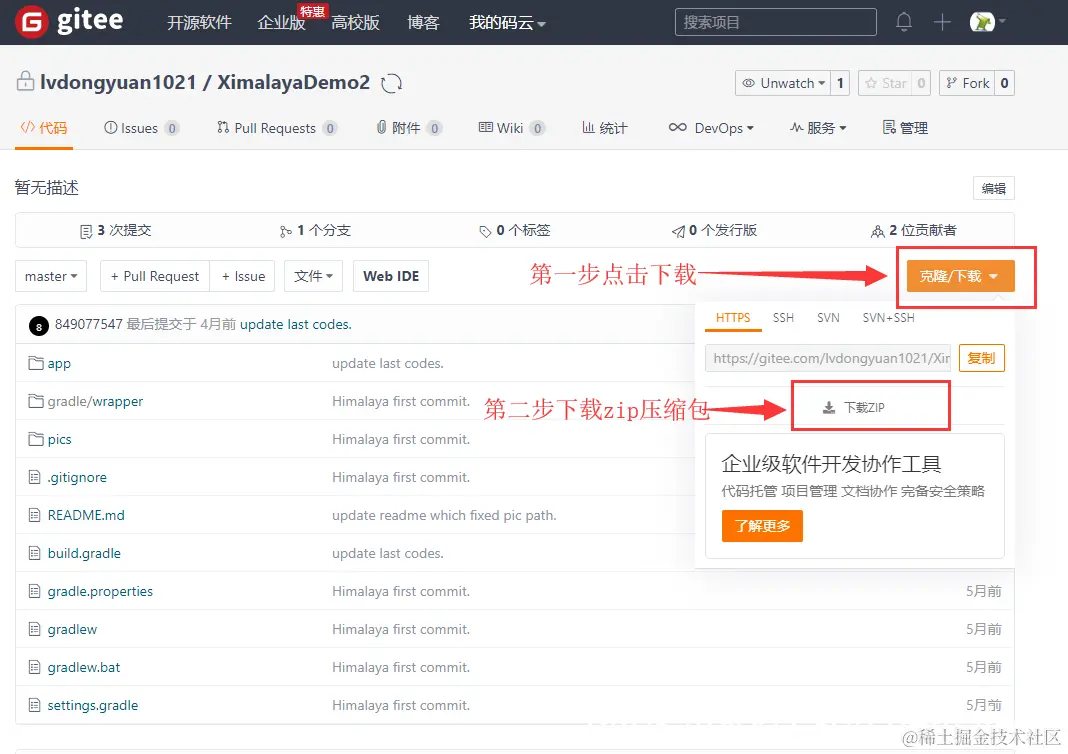The height and width of the screenshot is (754, 1068).
Task: Click the private repo lock icon
Action: point(25,81)
